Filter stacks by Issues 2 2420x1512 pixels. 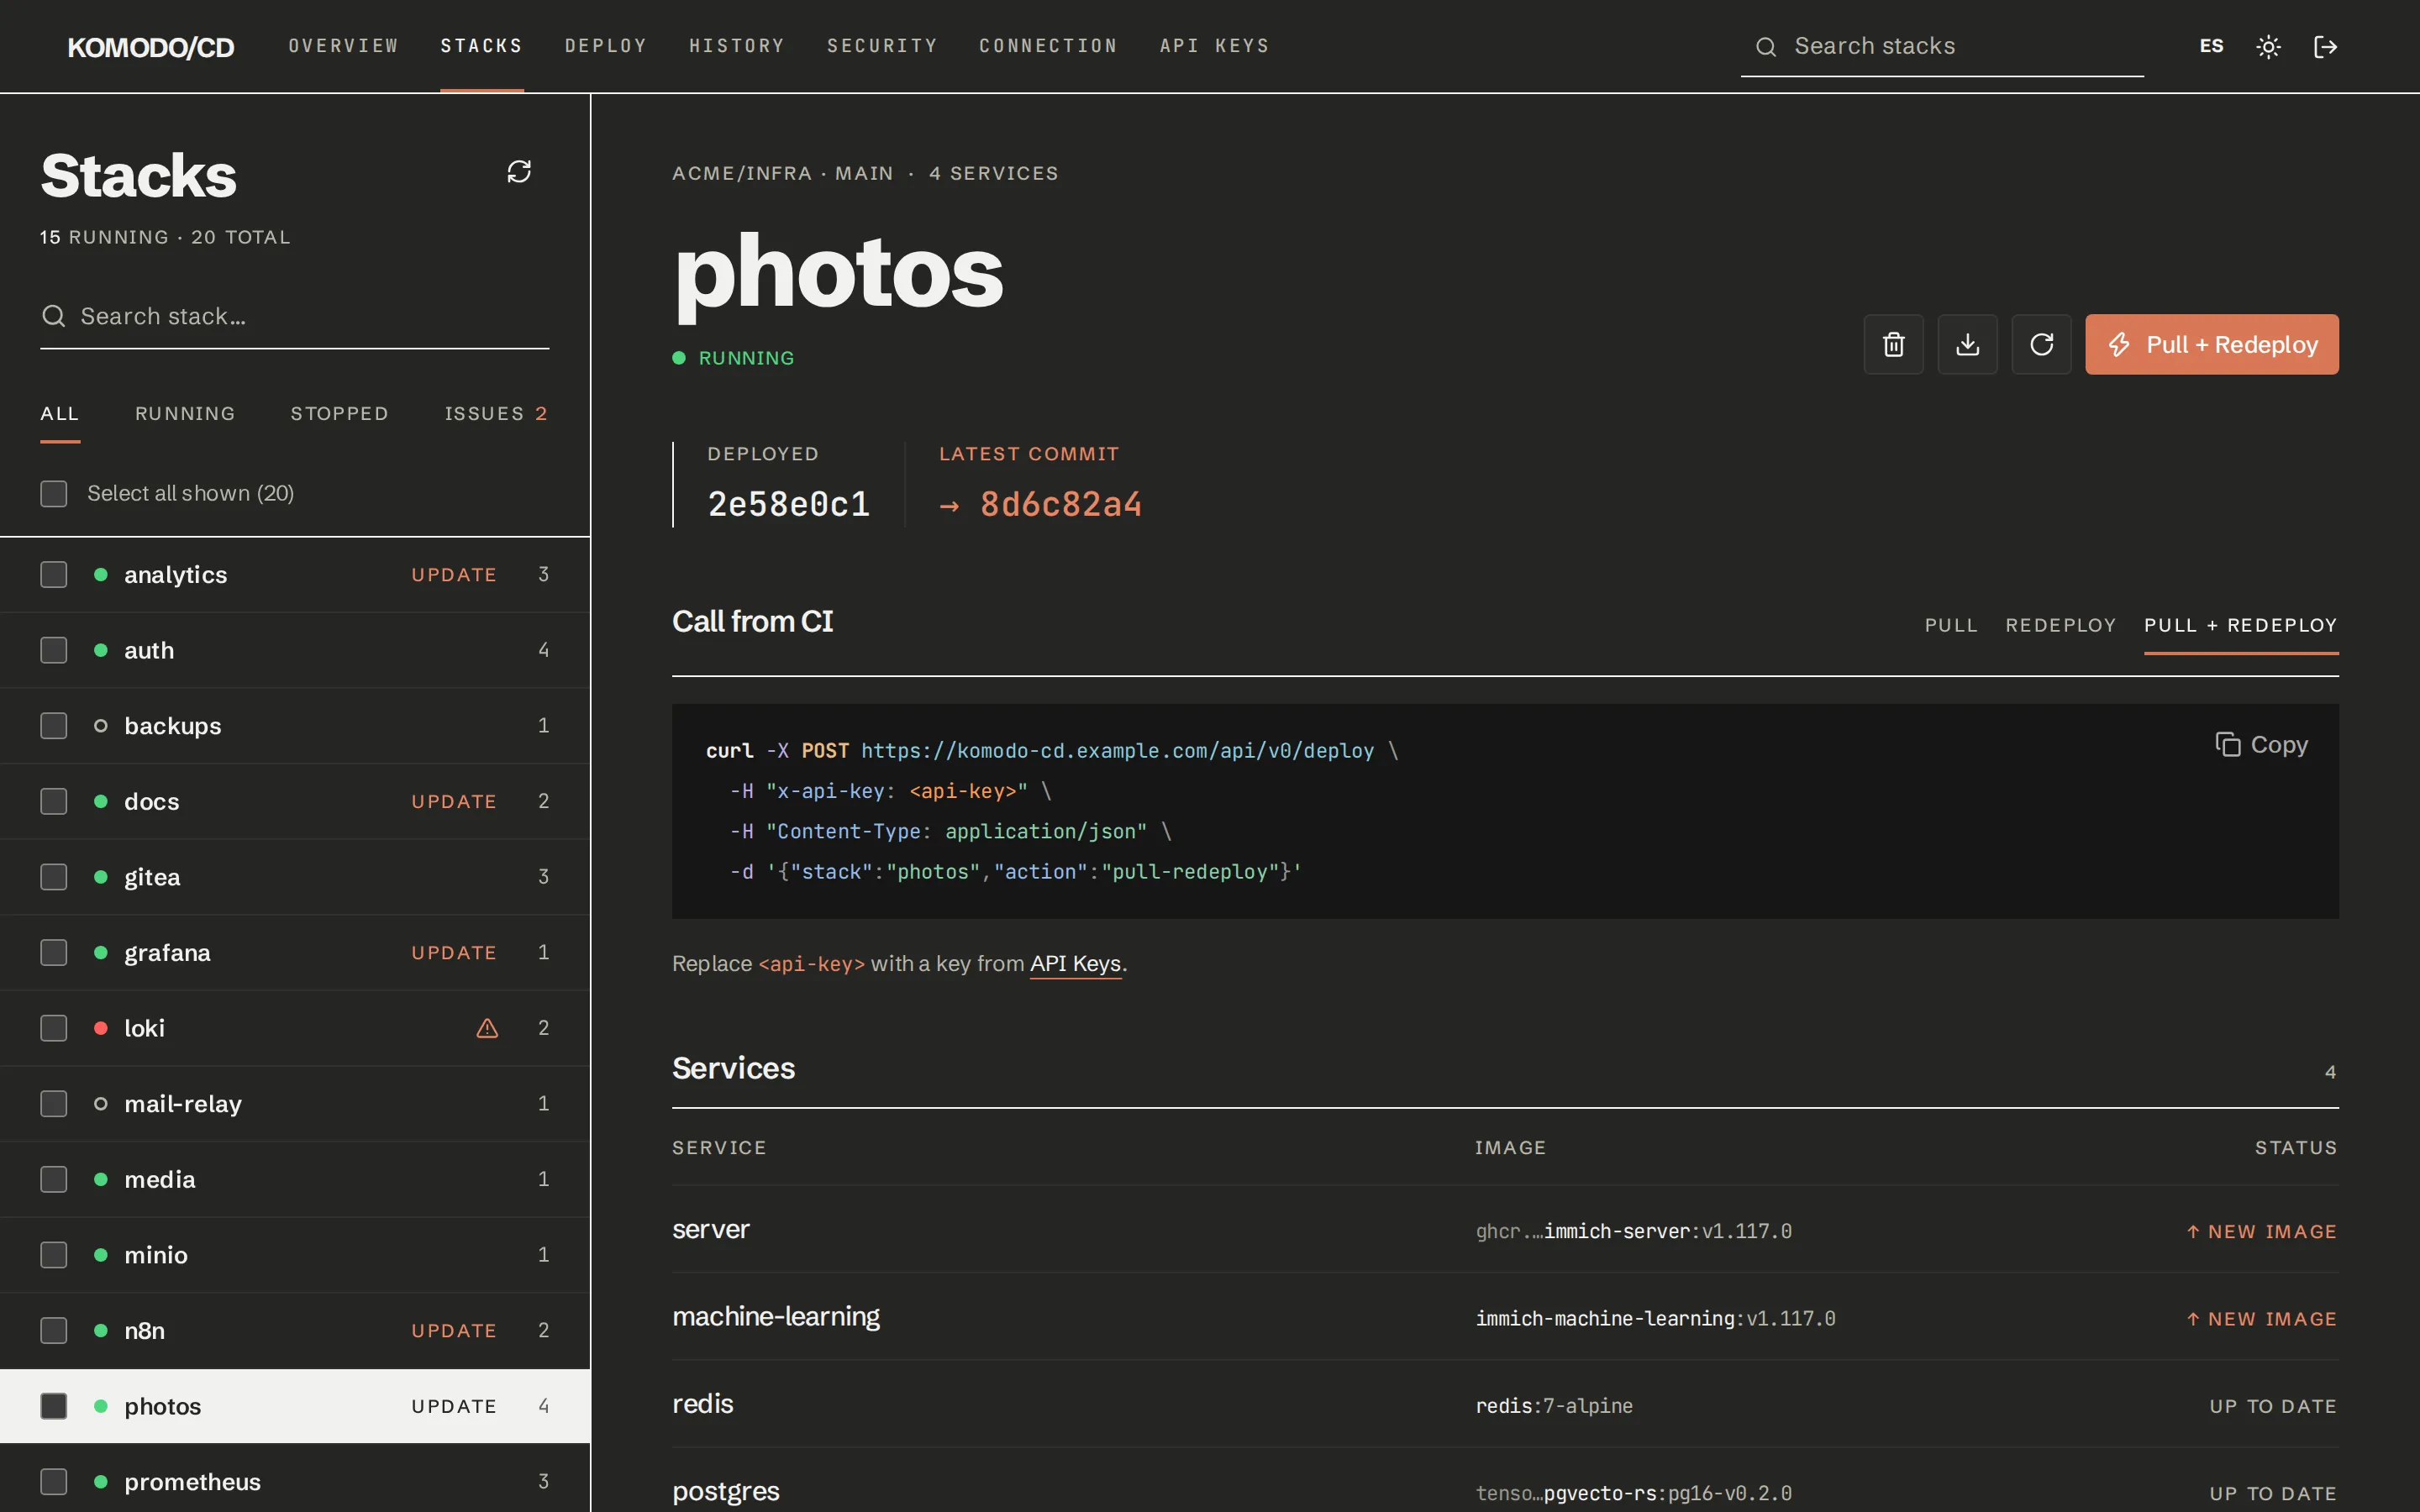[x=496, y=413]
